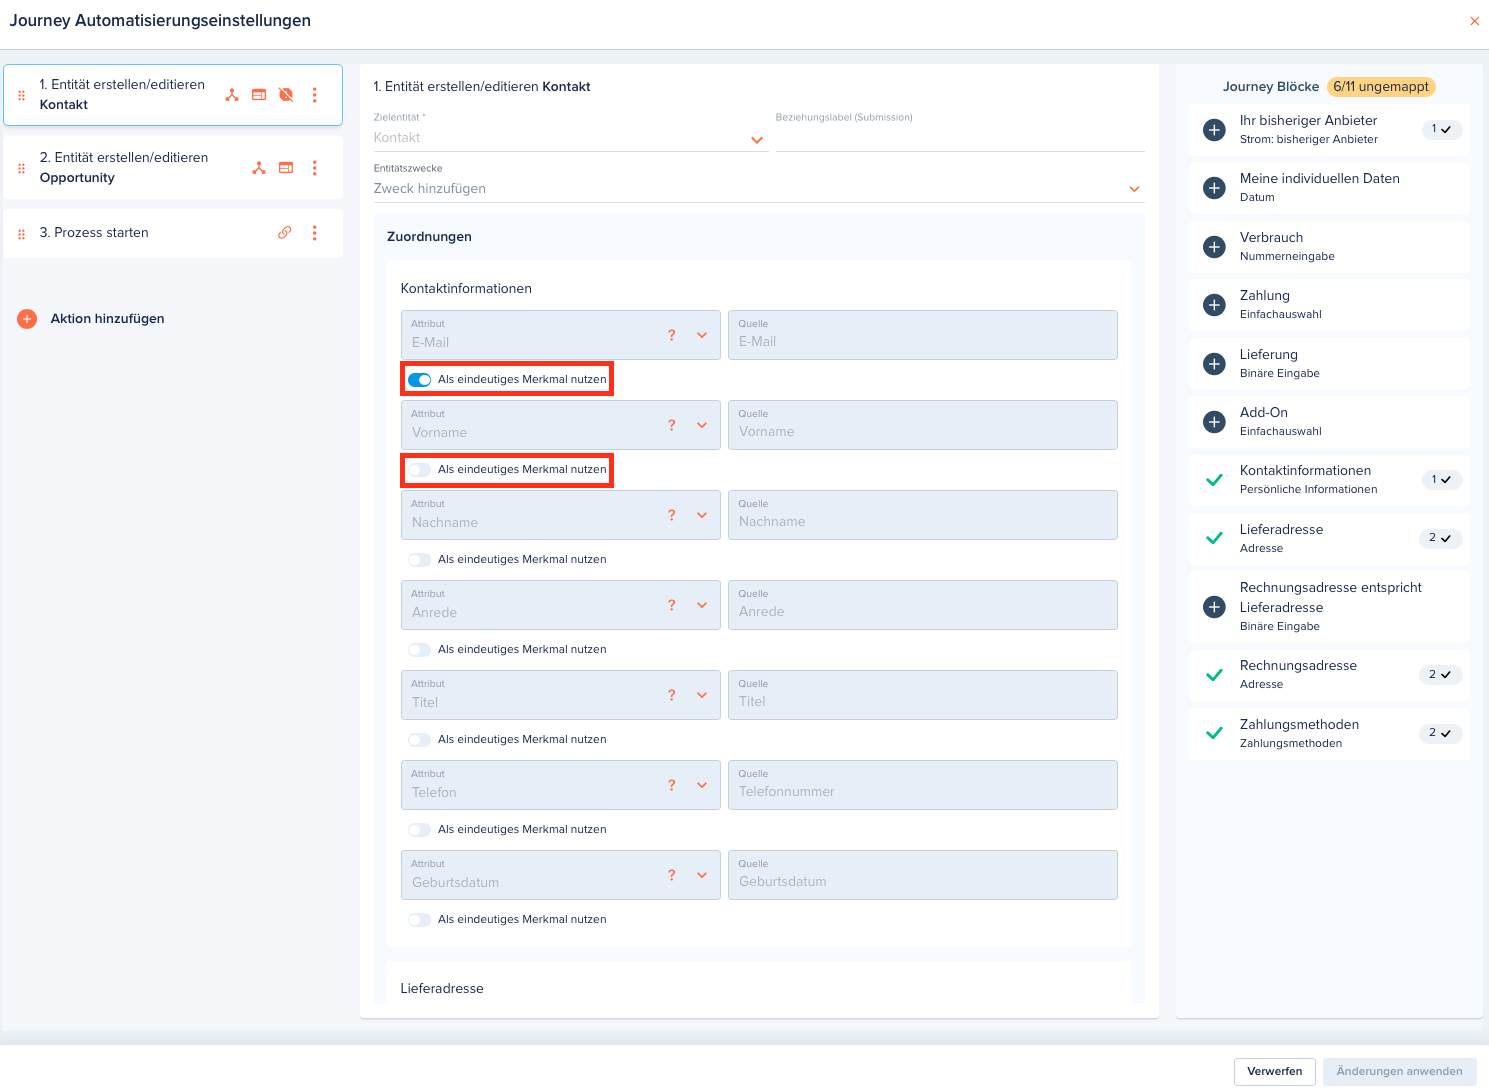Add Meine individuellen Daten block via plus
The image size is (1489, 1090).
[1214, 188]
